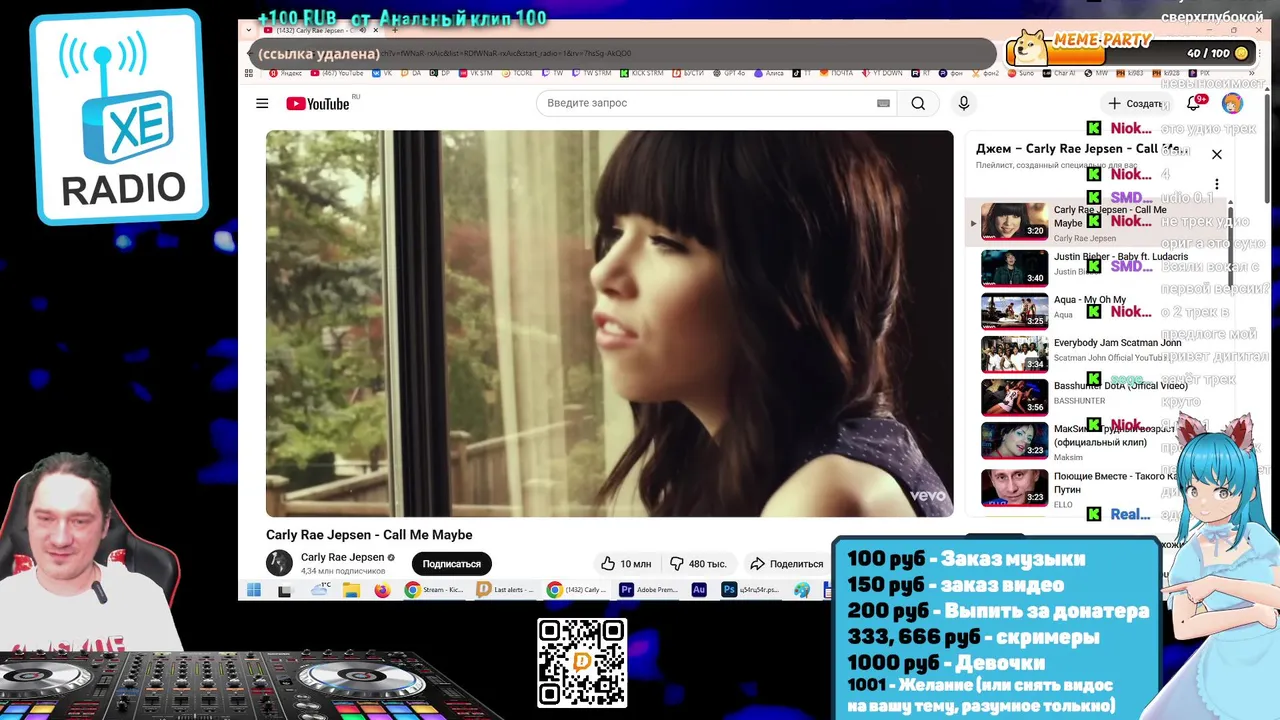Click the donation QR code
This screenshot has height=720, width=1280.
pyautogui.click(x=582, y=663)
